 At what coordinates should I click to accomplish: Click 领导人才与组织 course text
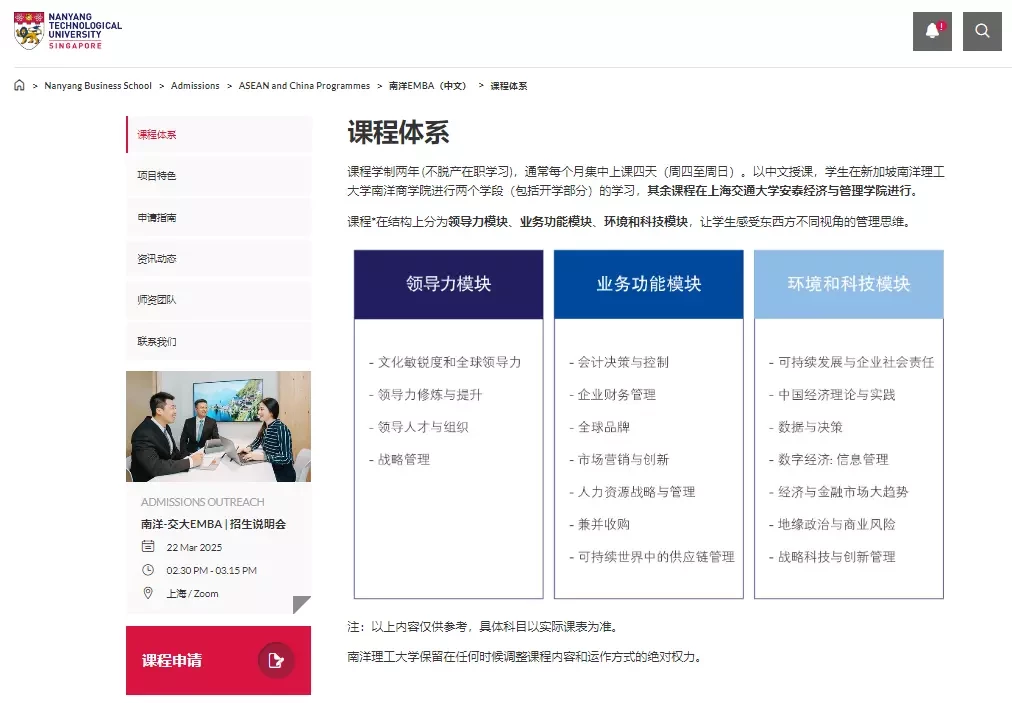(423, 427)
